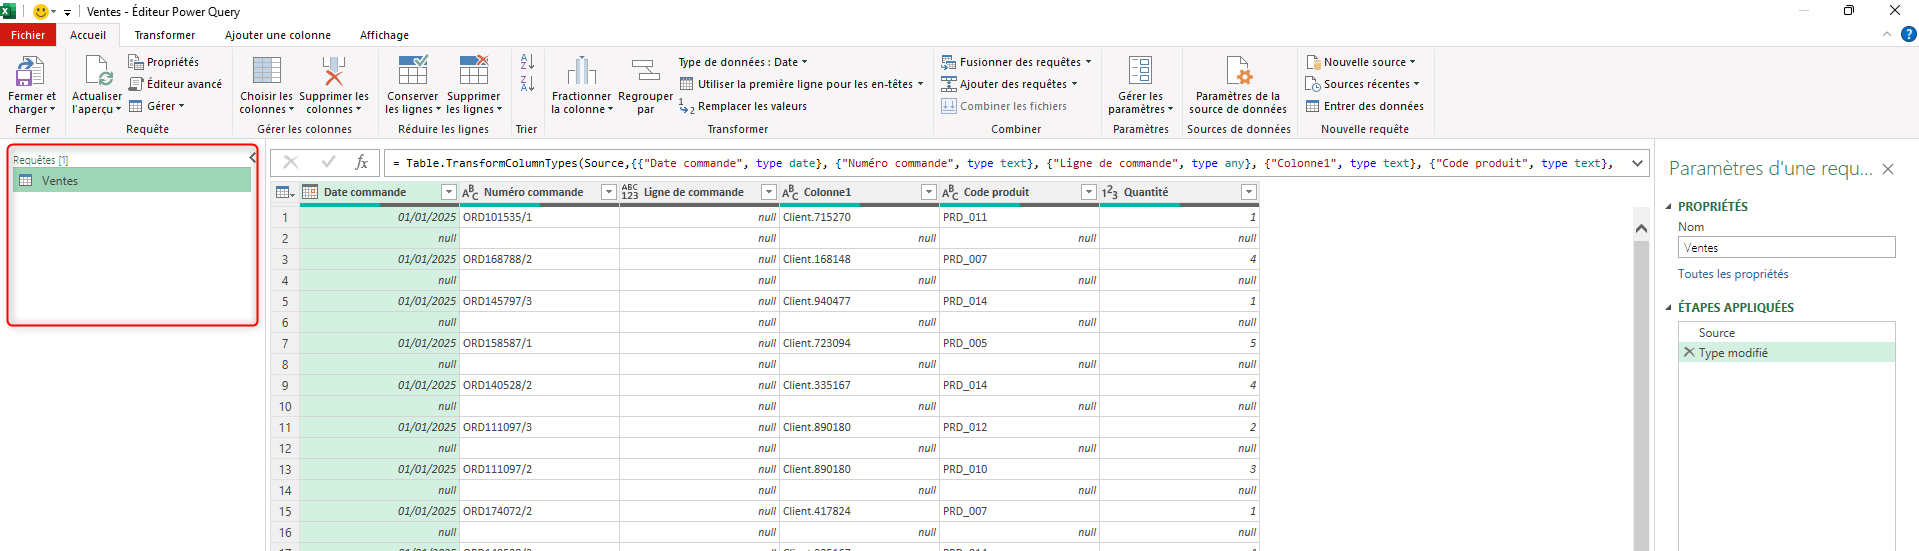
Task: Open Propriétés in the Requête group
Action: (163, 62)
